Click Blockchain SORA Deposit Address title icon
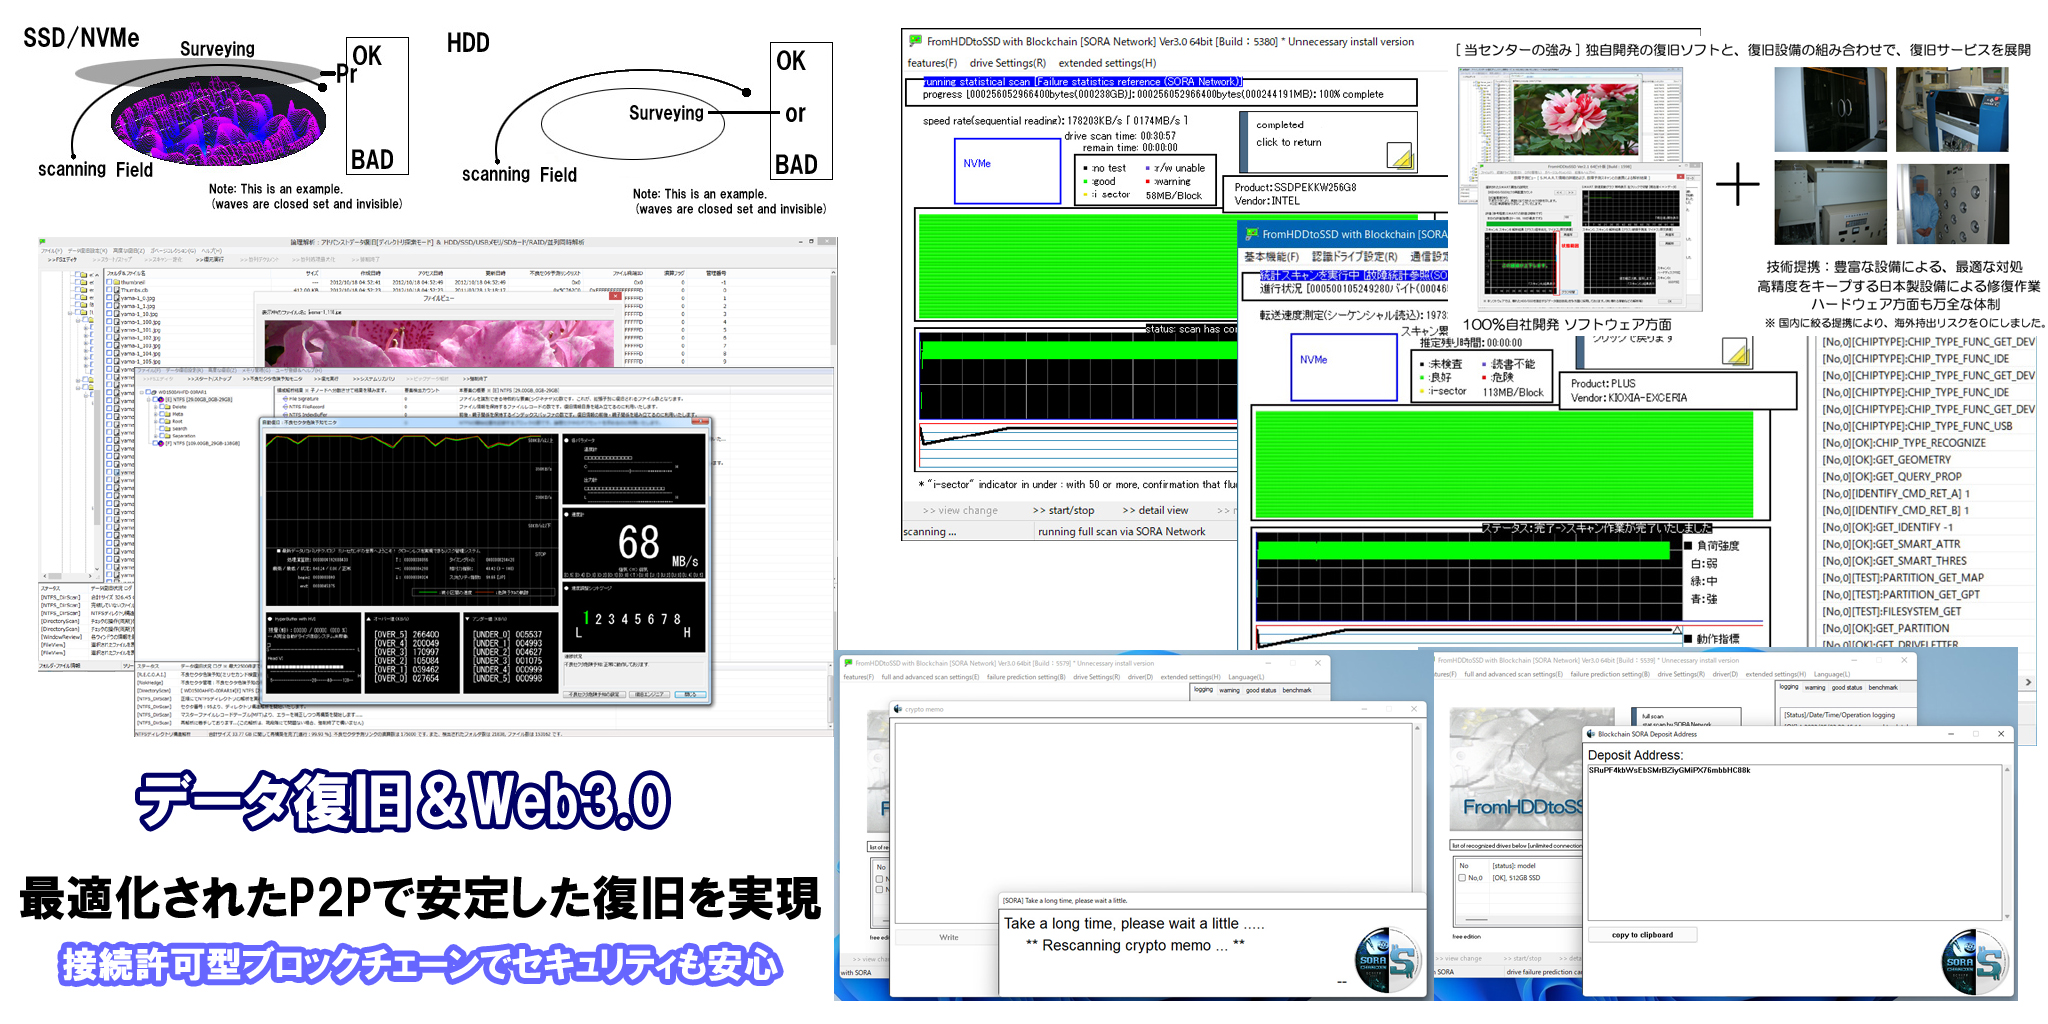 pos(1591,734)
